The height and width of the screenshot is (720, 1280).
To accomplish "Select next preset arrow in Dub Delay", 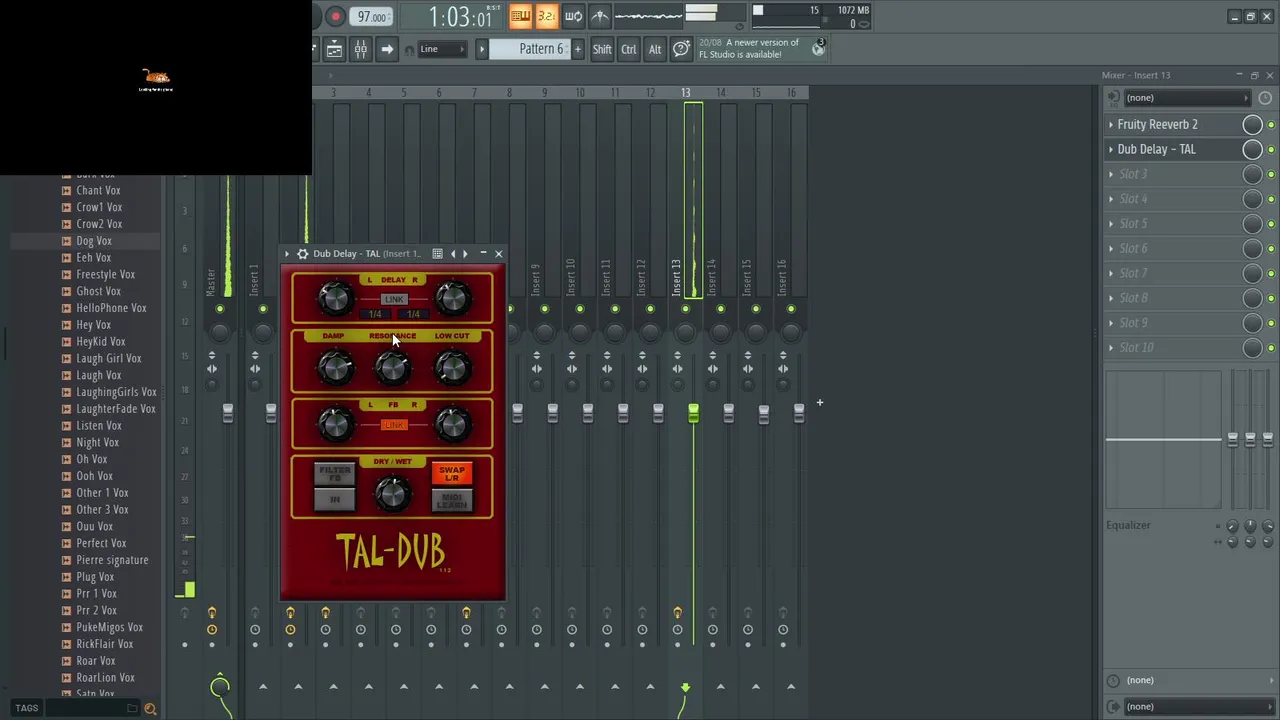I will 465,254.
